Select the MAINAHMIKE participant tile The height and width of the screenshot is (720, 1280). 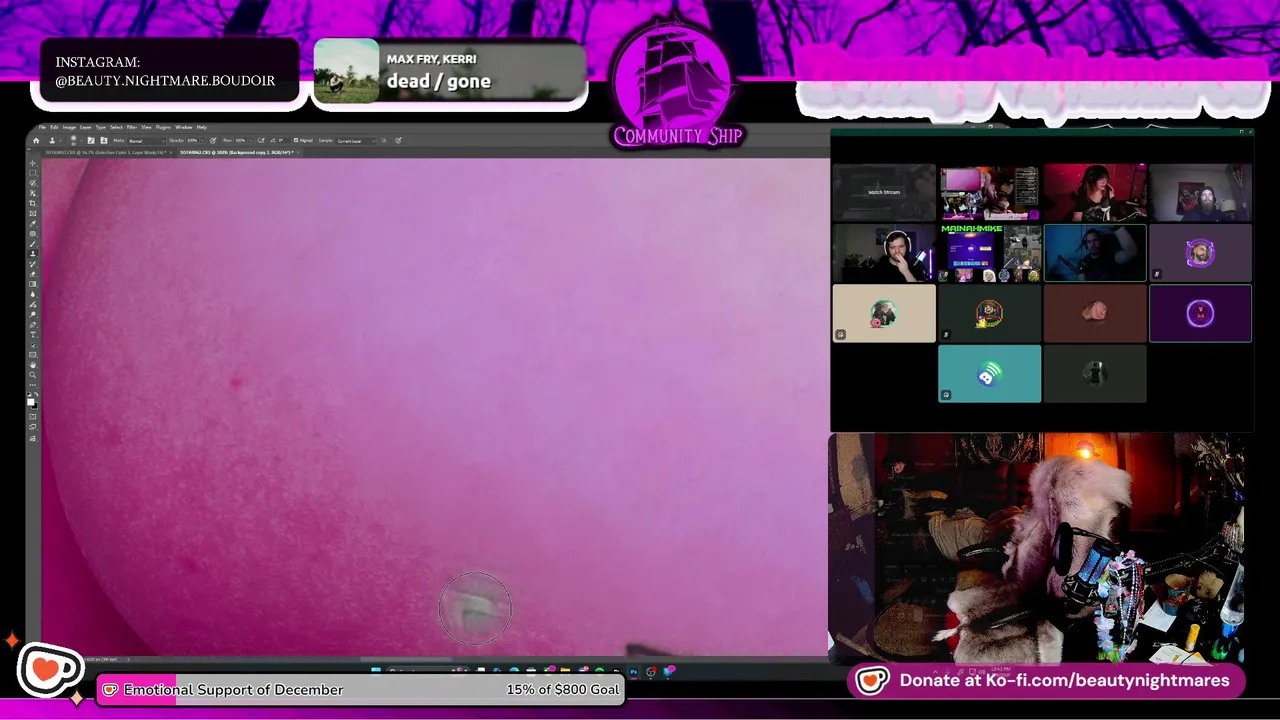pos(989,253)
